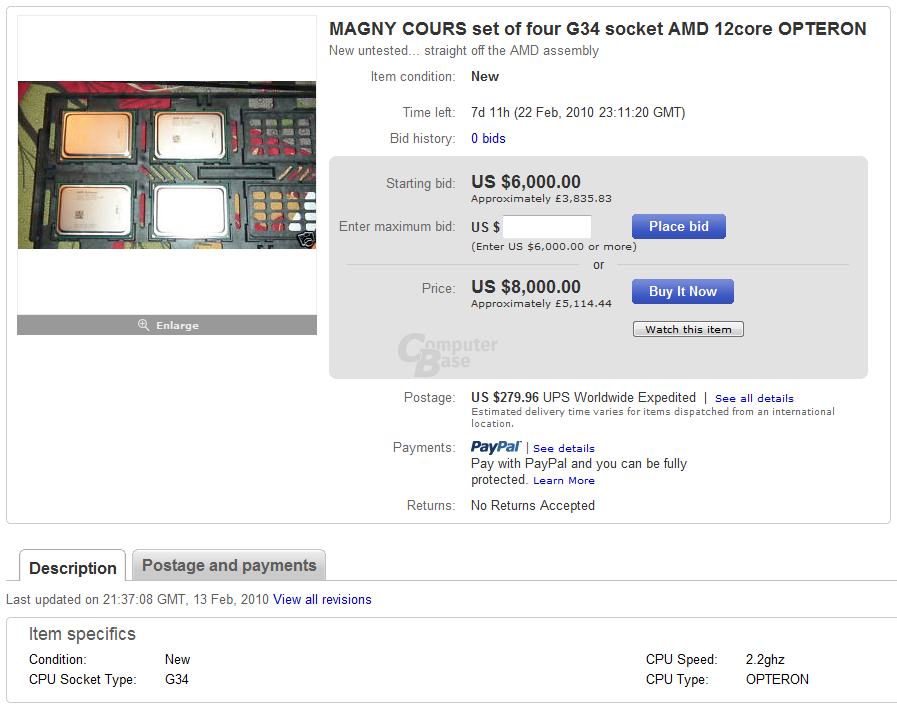Click the postage cost US $279.96
The width and height of the screenshot is (897, 711).
point(505,397)
